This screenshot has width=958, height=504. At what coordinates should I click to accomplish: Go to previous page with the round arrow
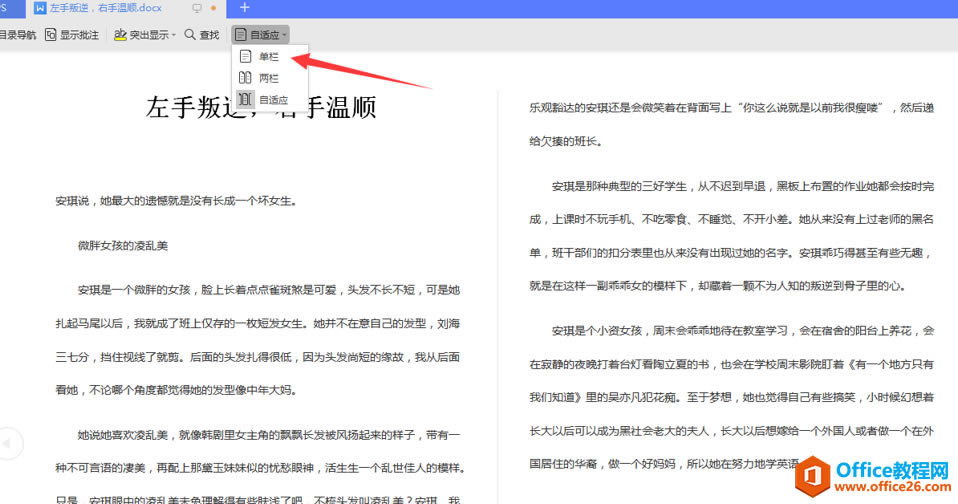7,443
